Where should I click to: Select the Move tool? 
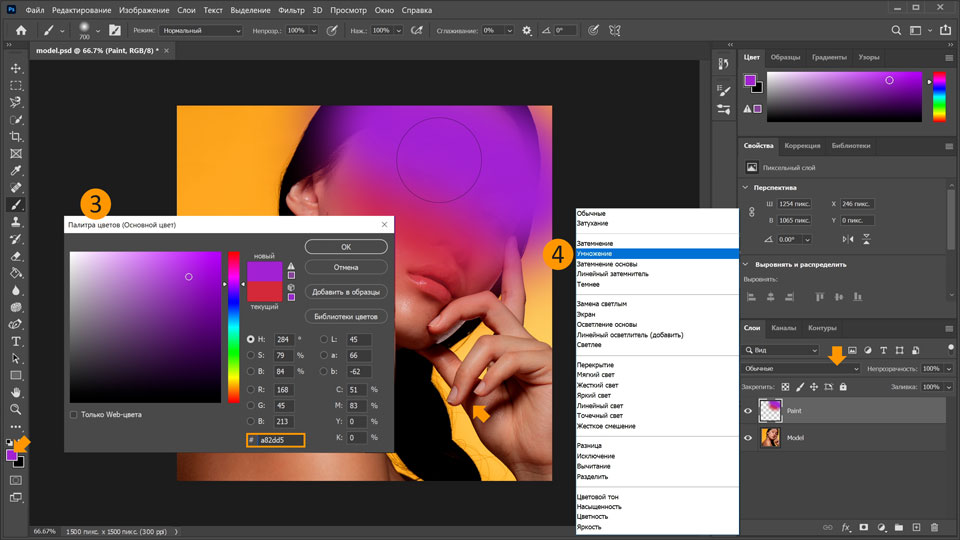pyautogui.click(x=16, y=69)
